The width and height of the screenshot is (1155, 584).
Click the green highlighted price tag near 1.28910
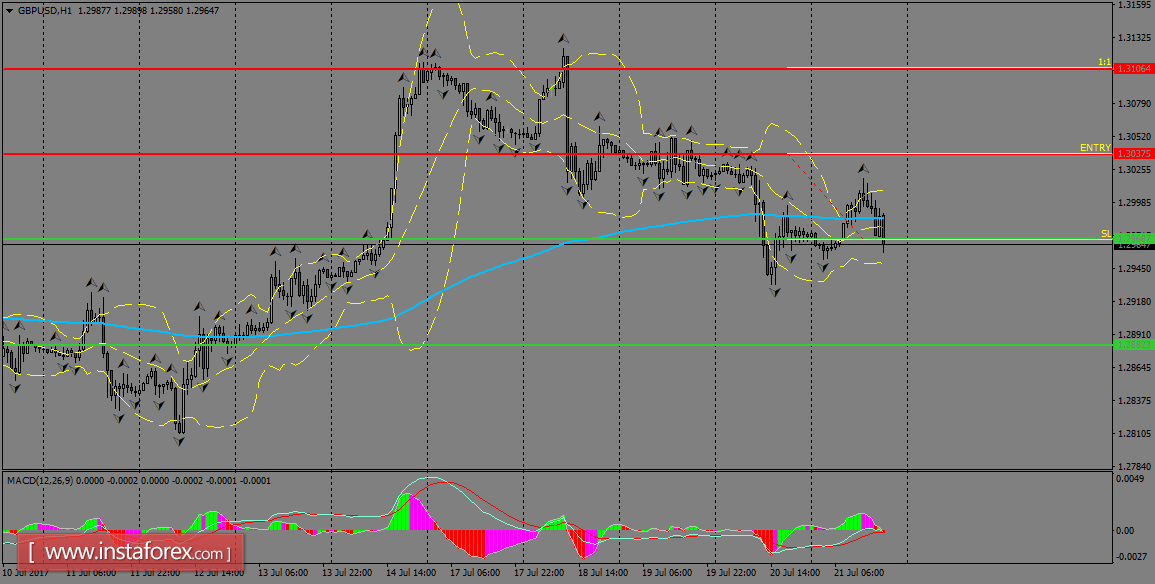(1134, 344)
